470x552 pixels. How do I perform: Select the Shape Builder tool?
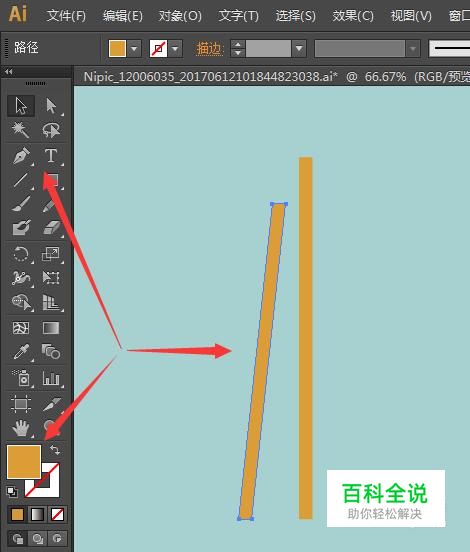pyautogui.click(x=21, y=302)
